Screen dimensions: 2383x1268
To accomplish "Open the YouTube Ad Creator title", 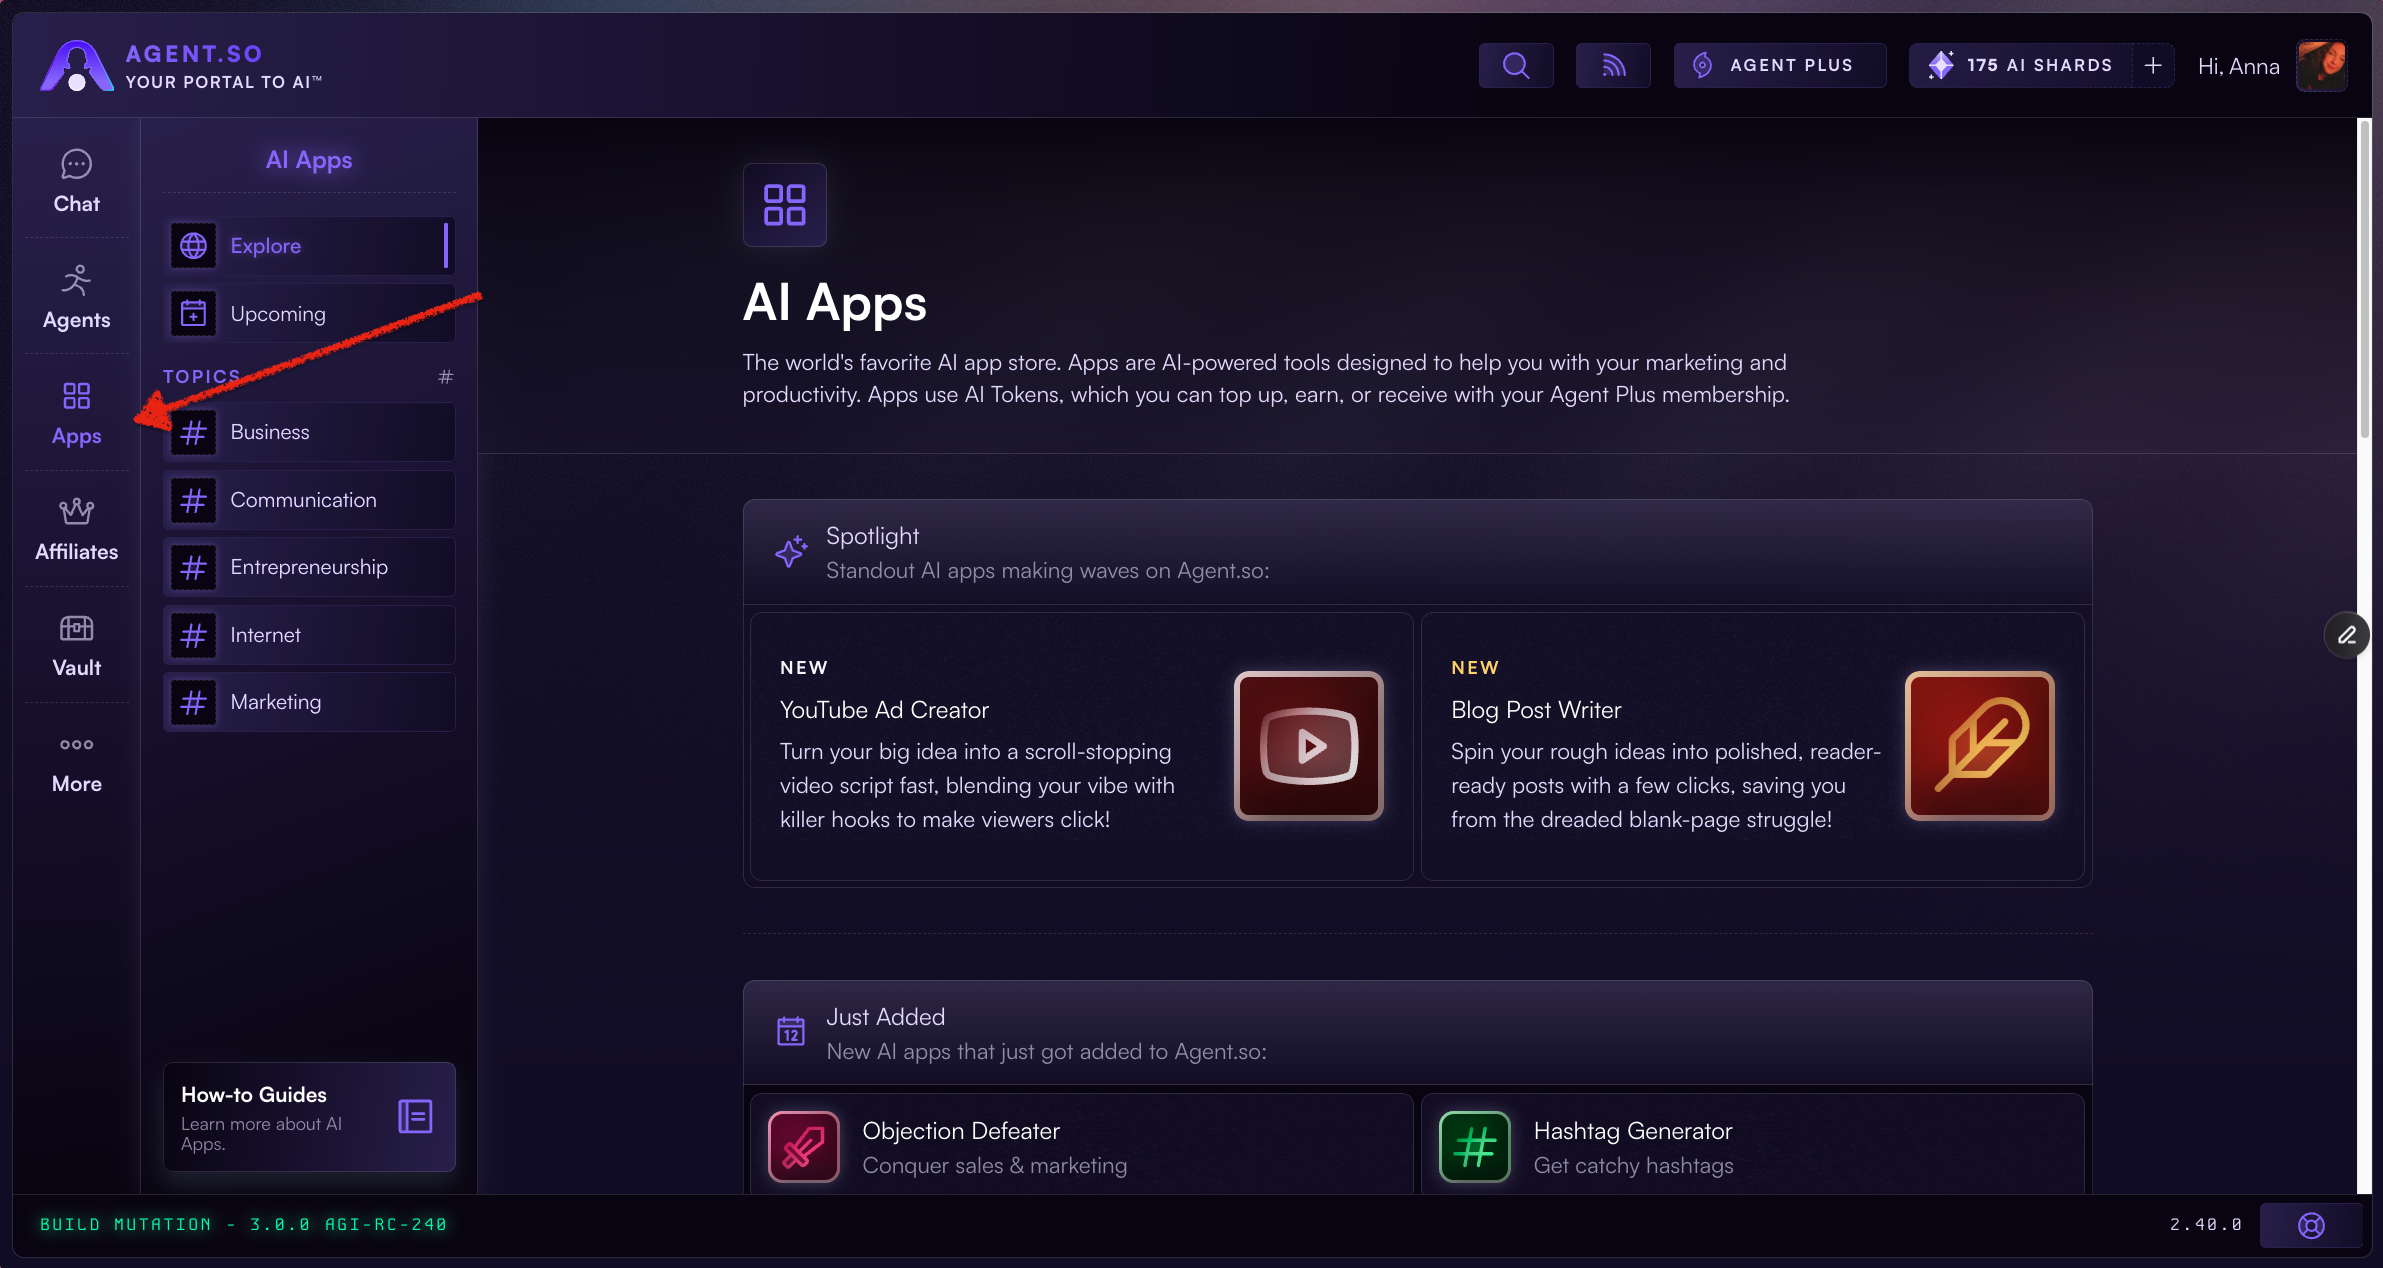I will [884, 710].
